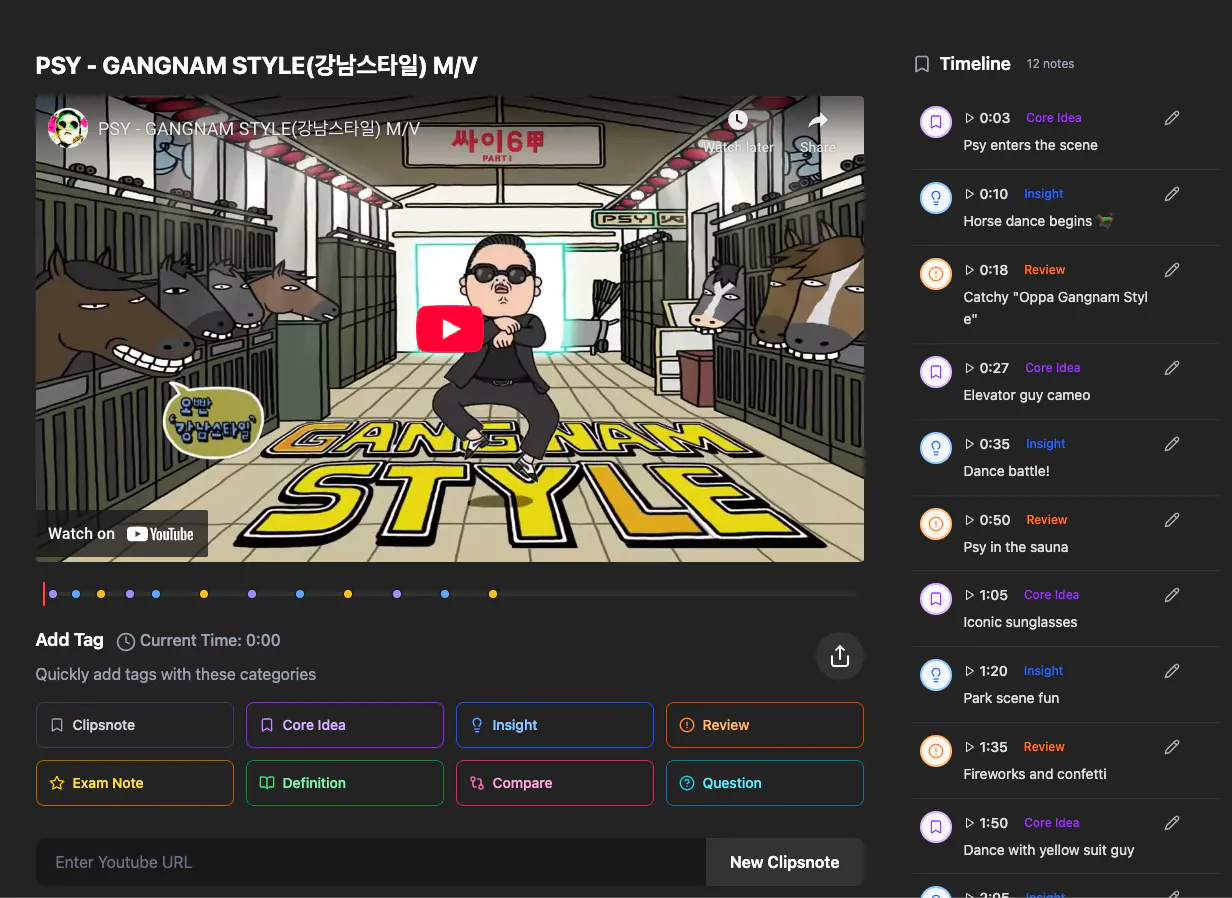Edit the 'Dance with yellow suit guy' note
This screenshot has height=898, width=1232.
pyautogui.click(x=1172, y=823)
